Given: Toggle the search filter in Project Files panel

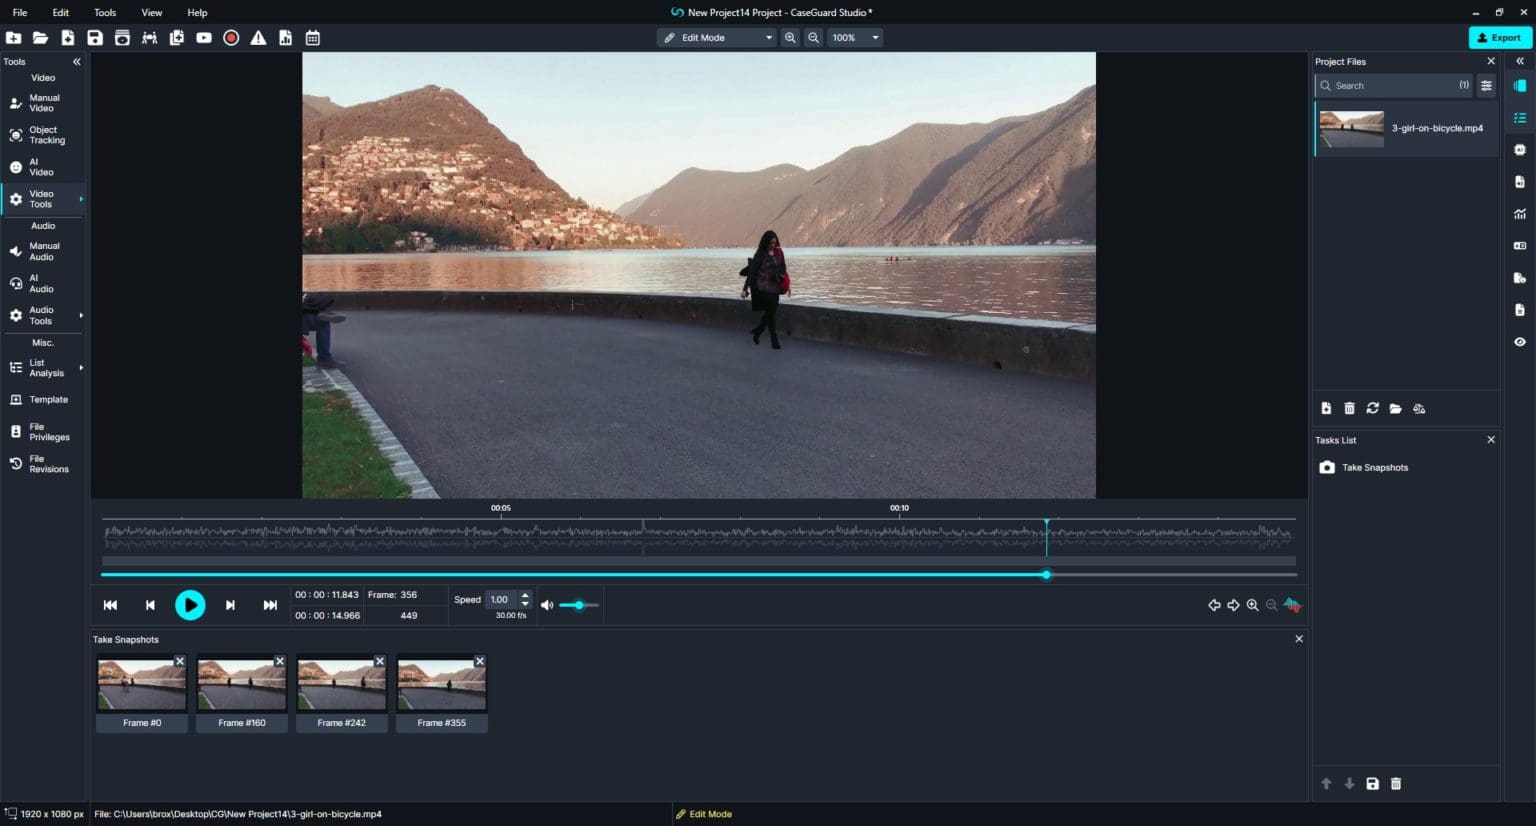Looking at the screenshot, I should [x=1486, y=85].
